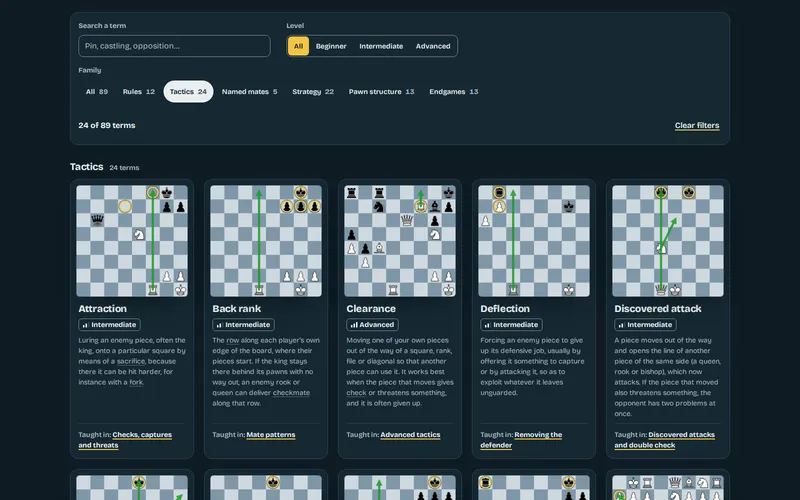Choose the Rules 12 family tab
Viewport: 800px width, 500px height.
[x=138, y=92]
